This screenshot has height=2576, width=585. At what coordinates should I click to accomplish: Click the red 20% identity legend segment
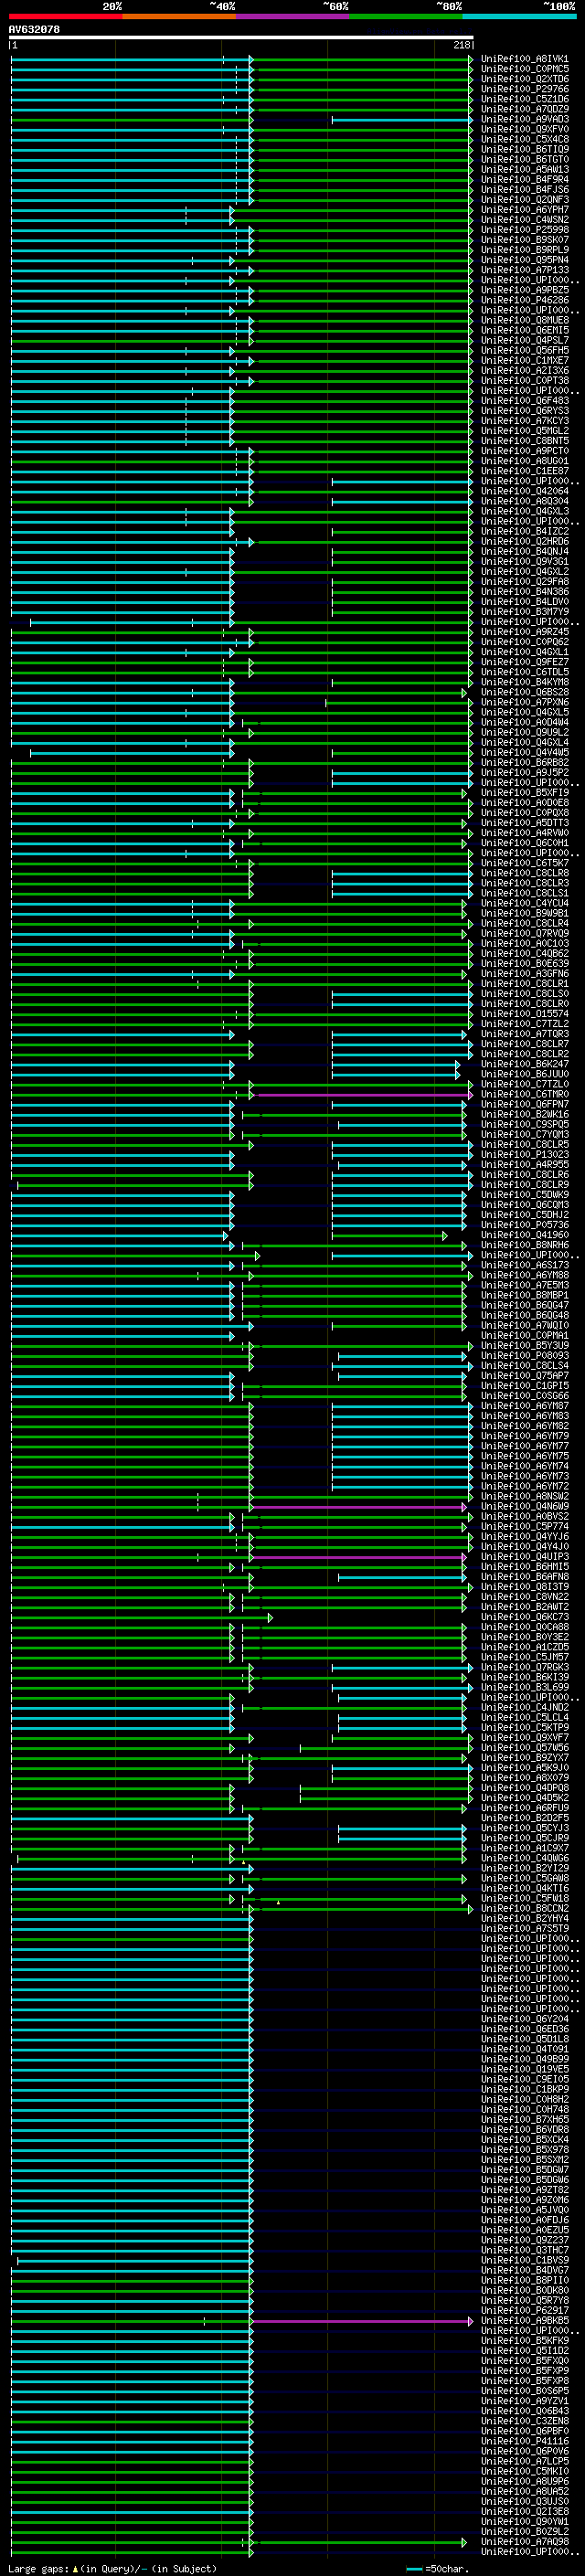[65, 16]
